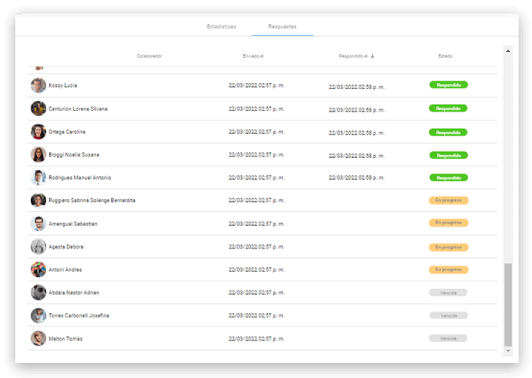Click Rodrigues Manuel Antonio's avatar
Viewport: 532px width, 378px height.
(38, 177)
